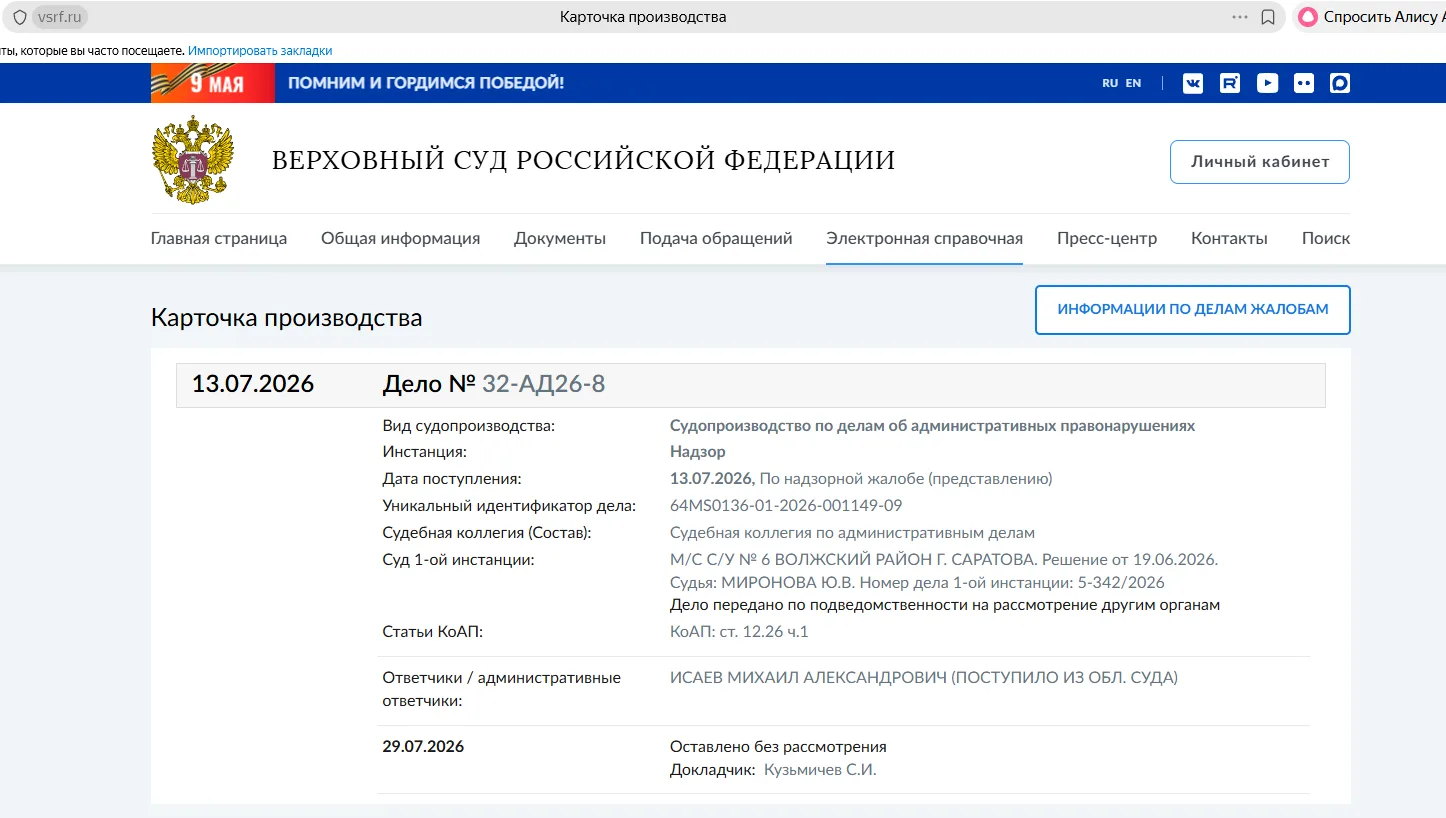Open Личный кабинет
The height and width of the screenshot is (818, 1446).
pos(1260,162)
